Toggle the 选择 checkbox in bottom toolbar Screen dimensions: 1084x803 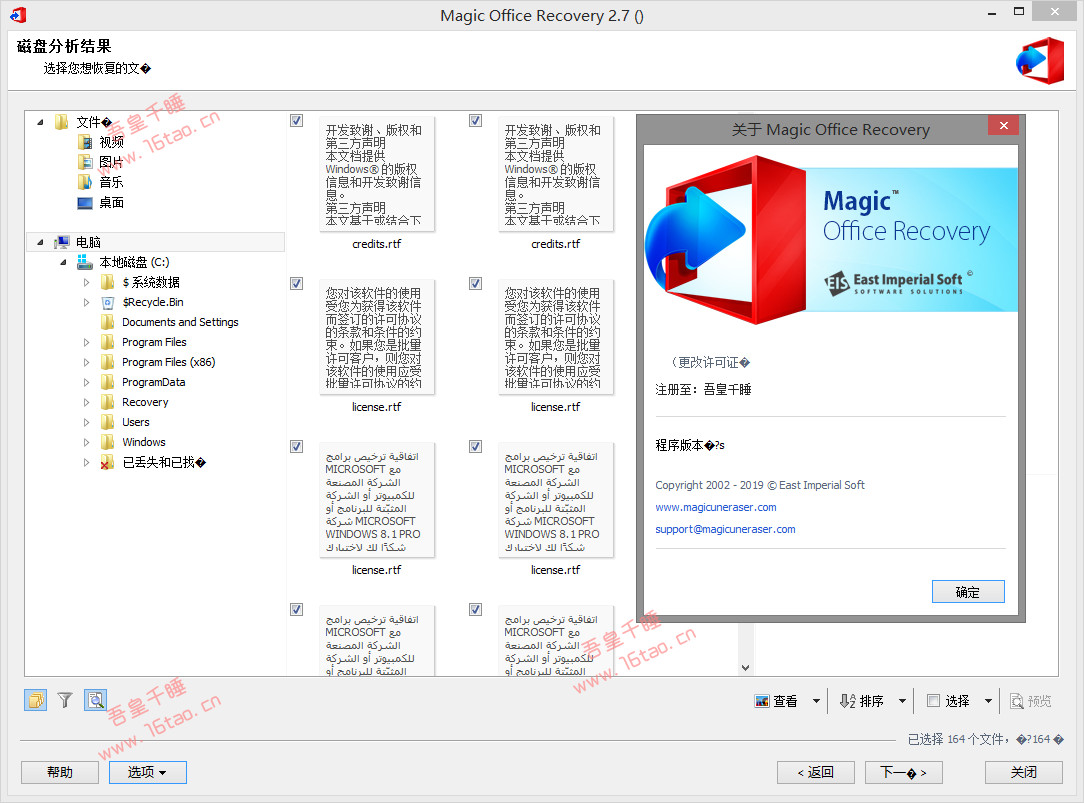933,701
